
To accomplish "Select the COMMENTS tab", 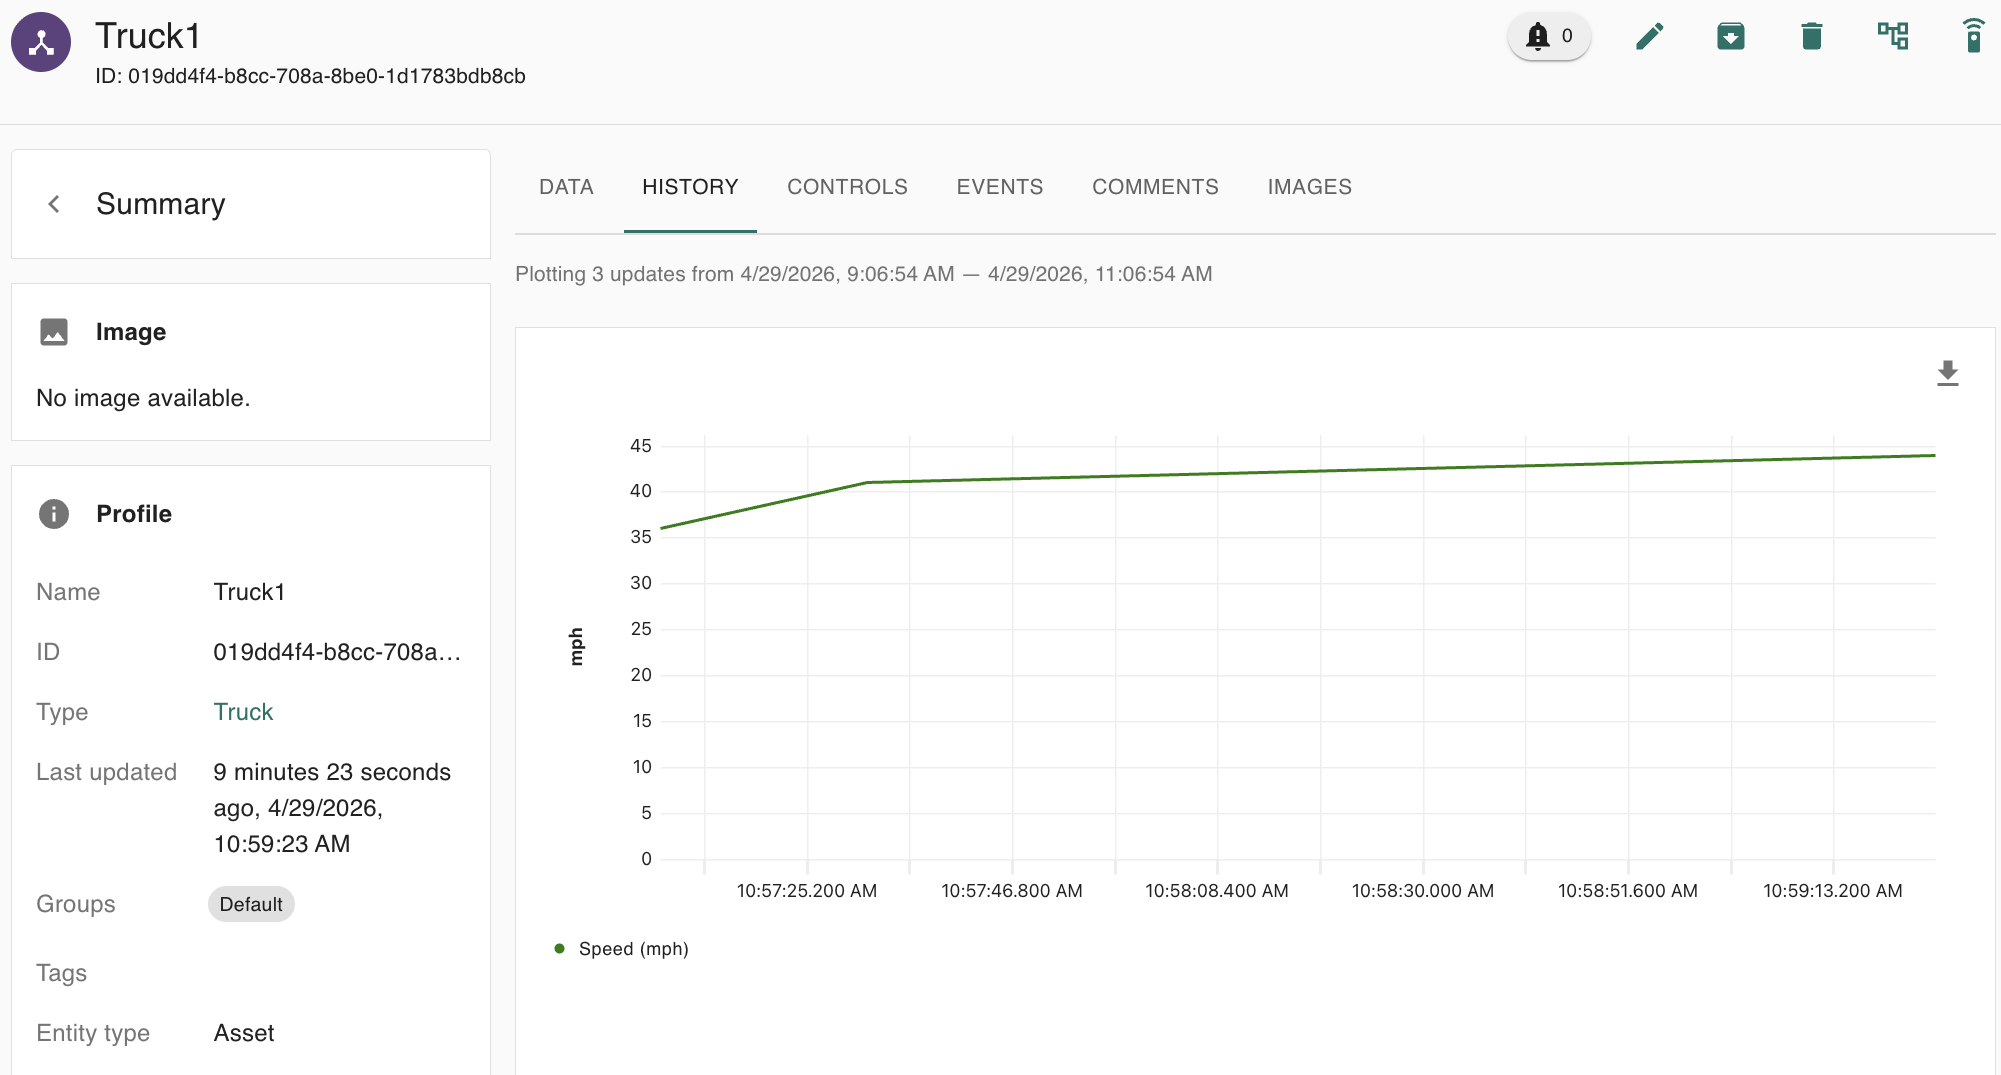I will (x=1155, y=187).
